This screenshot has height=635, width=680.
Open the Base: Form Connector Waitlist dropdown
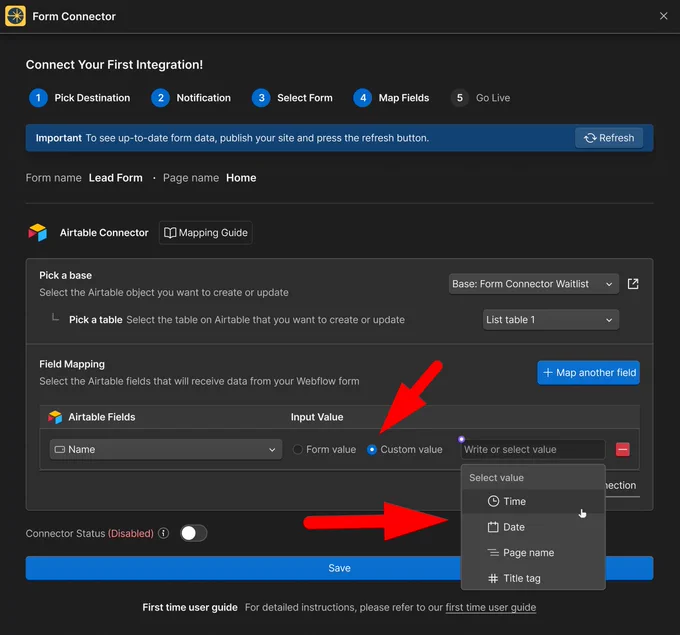click(533, 284)
